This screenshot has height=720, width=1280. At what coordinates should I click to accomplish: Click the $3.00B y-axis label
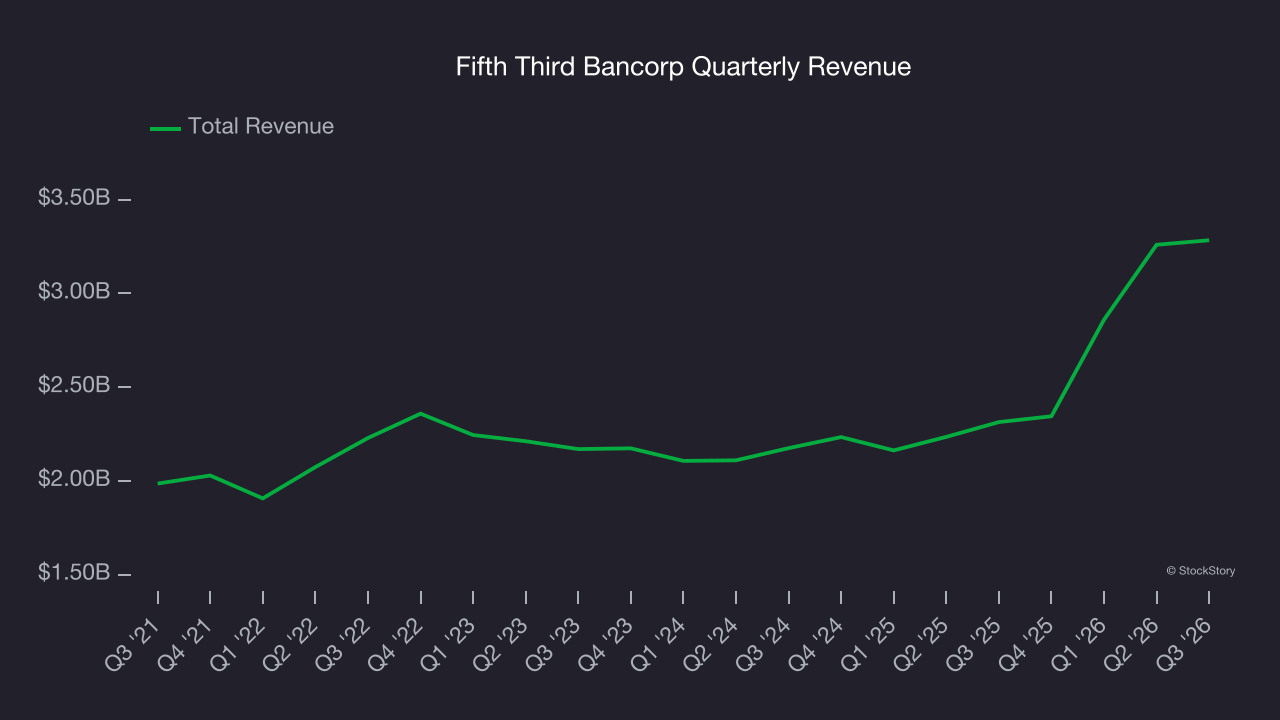74,292
